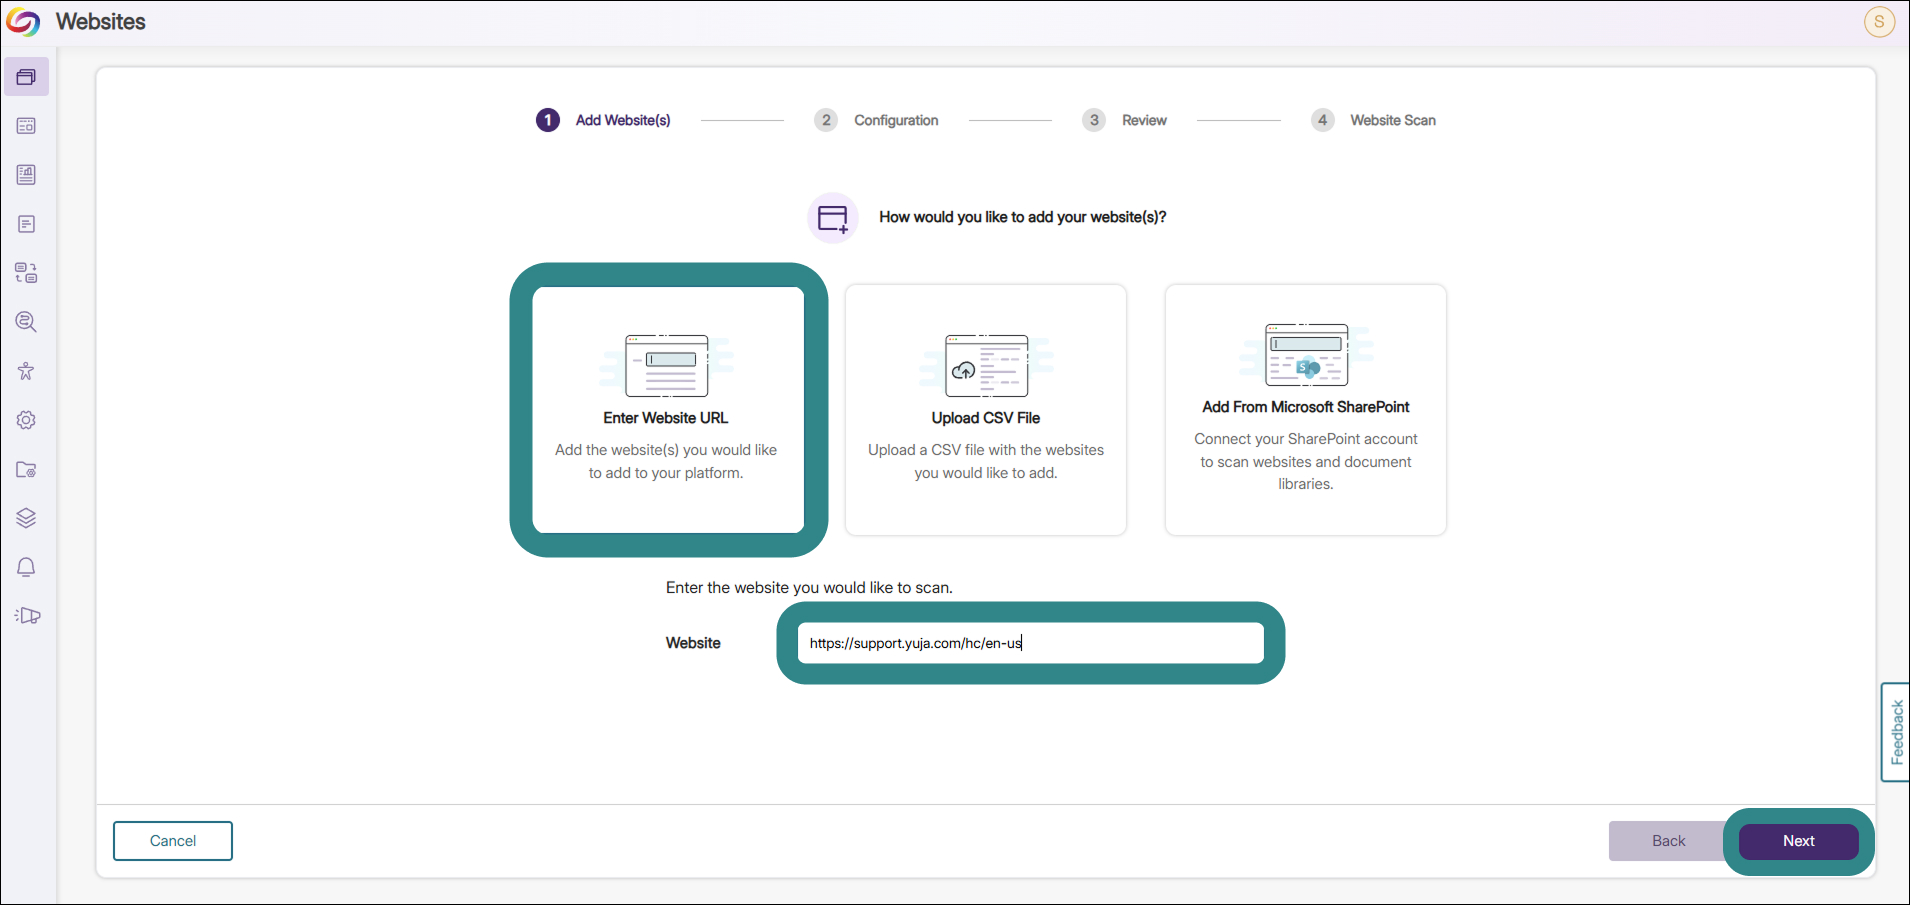Click 'Enter the website you would like to scan.' text
Image resolution: width=1910 pixels, height=905 pixels.
809,588
